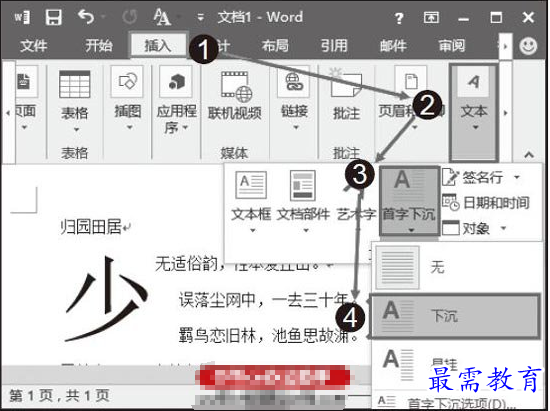Click the smiley feedback icon

(528, 46)
